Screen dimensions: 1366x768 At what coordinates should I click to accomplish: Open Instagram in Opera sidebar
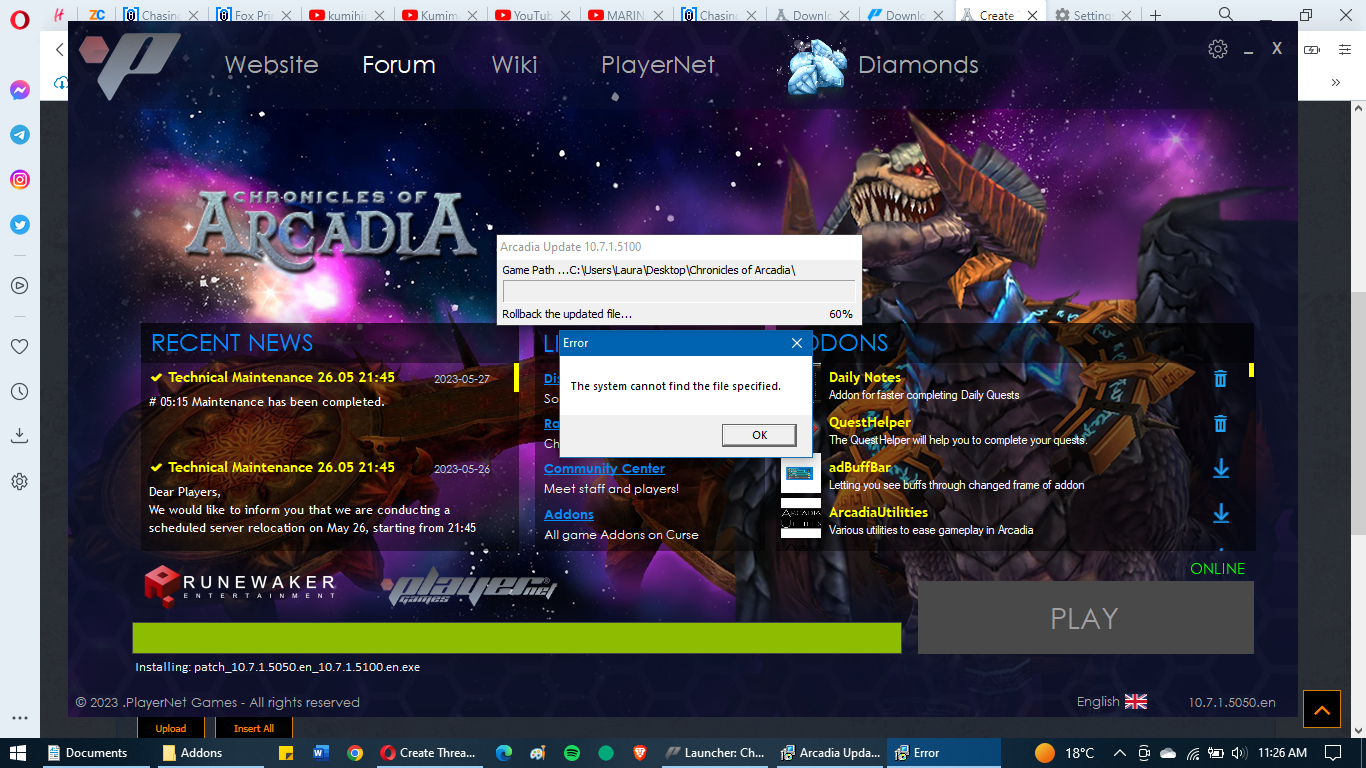20,180
